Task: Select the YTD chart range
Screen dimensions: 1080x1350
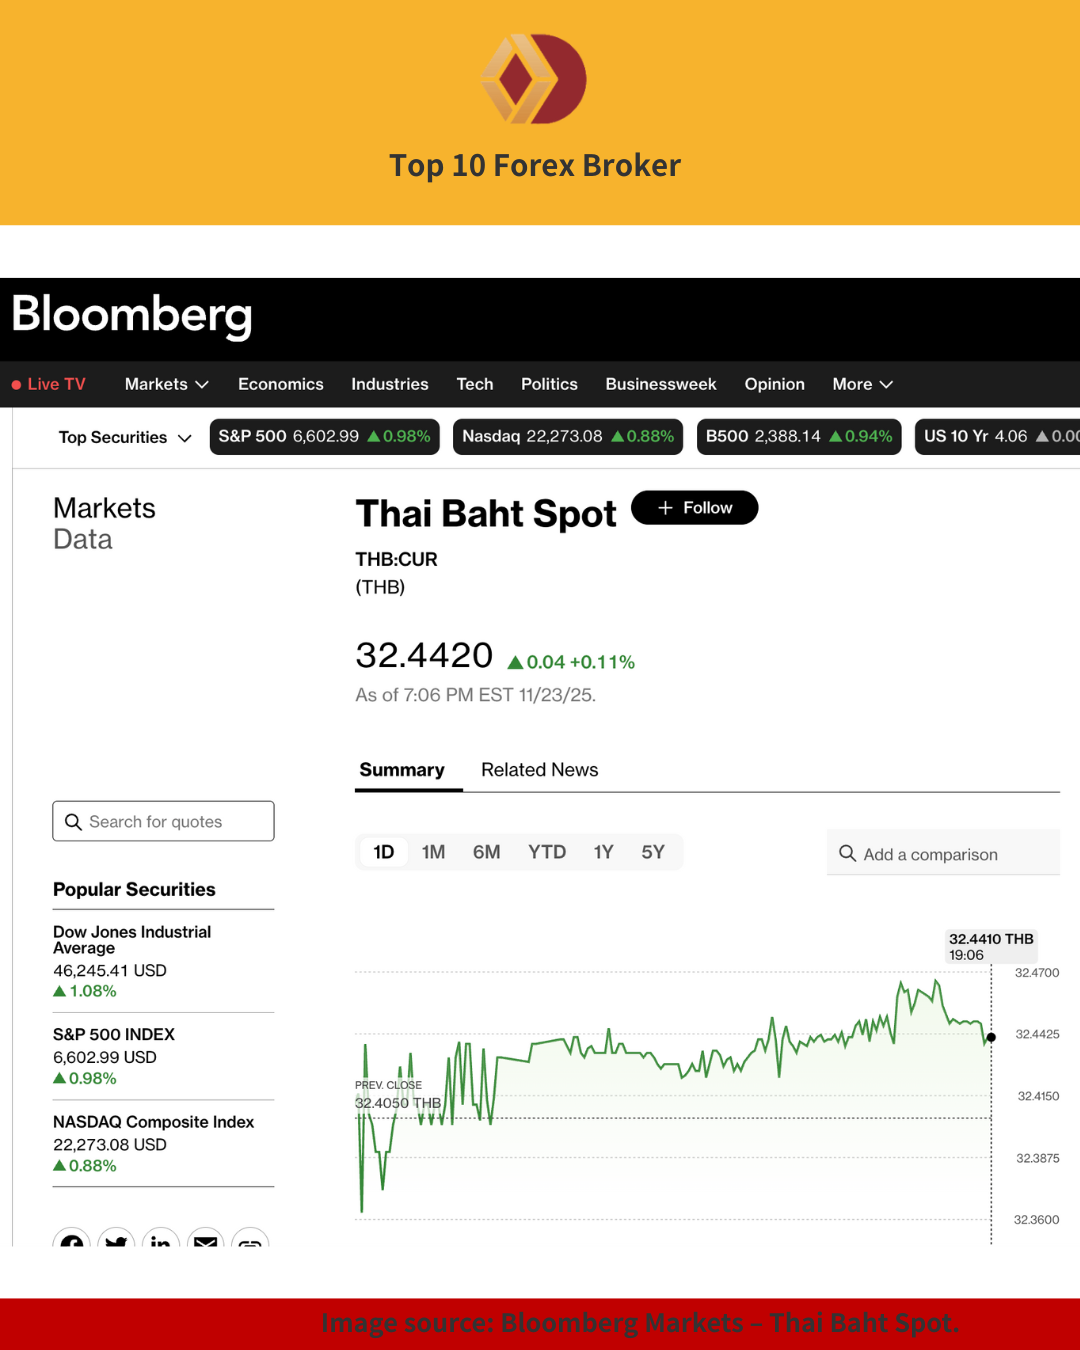Action: tap(547, 852)
